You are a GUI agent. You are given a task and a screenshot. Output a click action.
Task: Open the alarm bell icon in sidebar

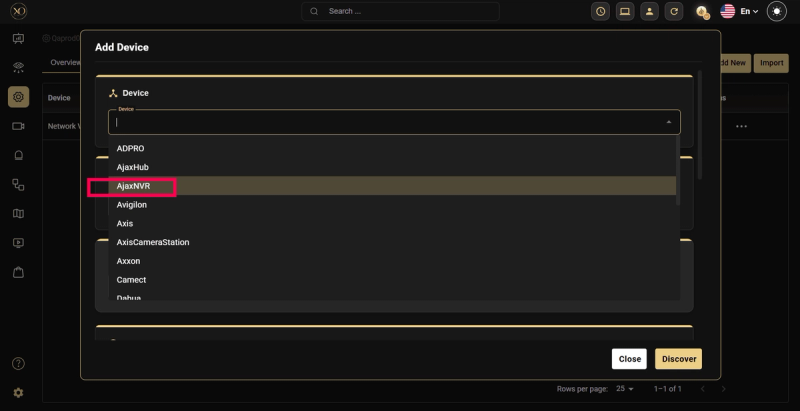click(18, 156)
